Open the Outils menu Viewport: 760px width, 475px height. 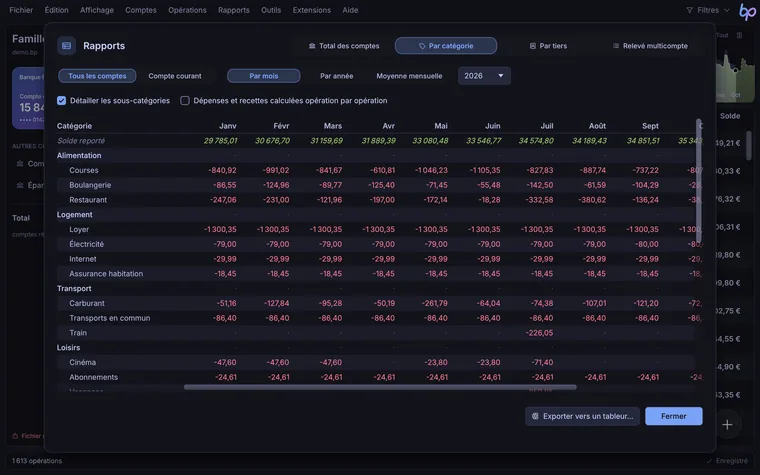(x=270, y=10)
